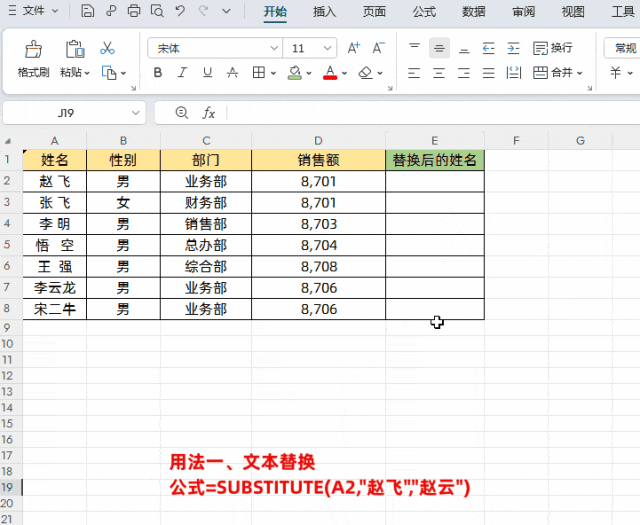
Task: Align text to bottom
Action: 464,49
